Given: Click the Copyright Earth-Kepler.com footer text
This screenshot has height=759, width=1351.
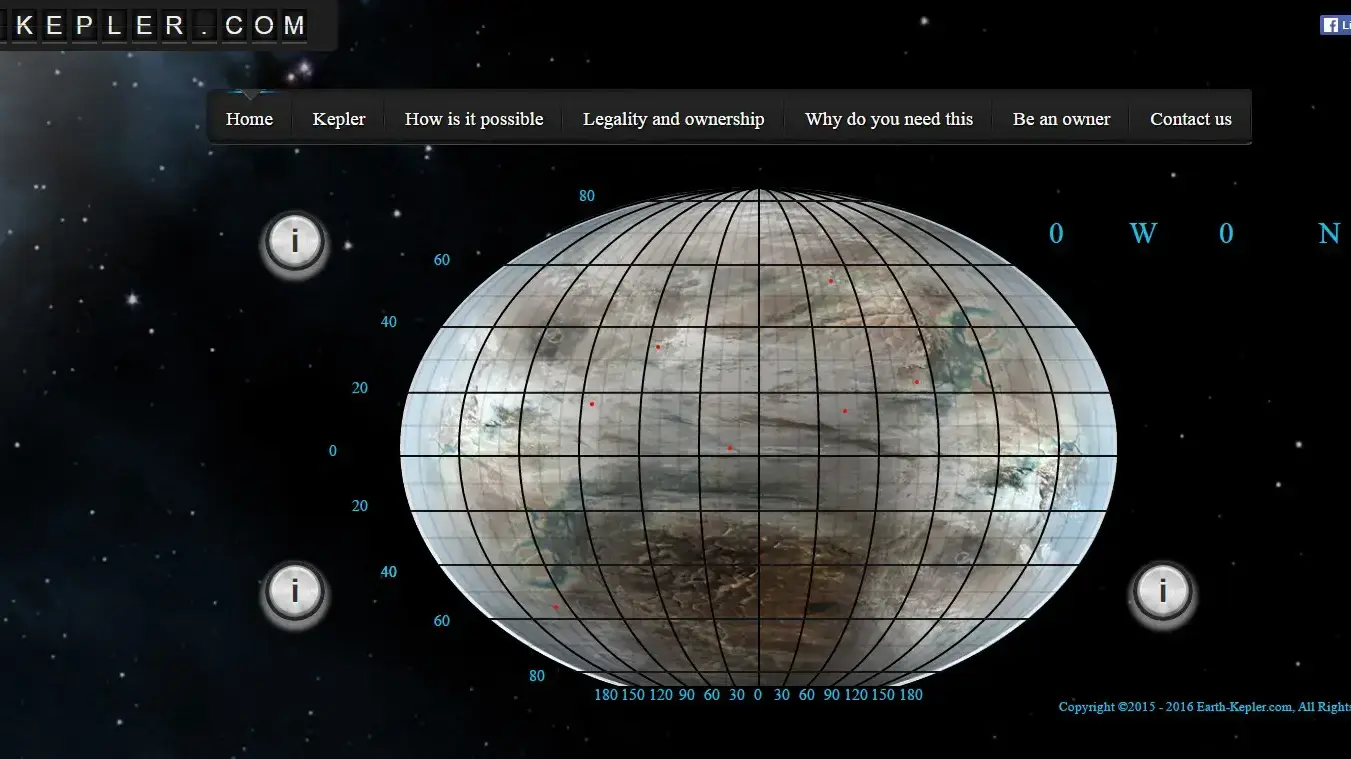Looking at the screenshot, I should coord(1204,707).
